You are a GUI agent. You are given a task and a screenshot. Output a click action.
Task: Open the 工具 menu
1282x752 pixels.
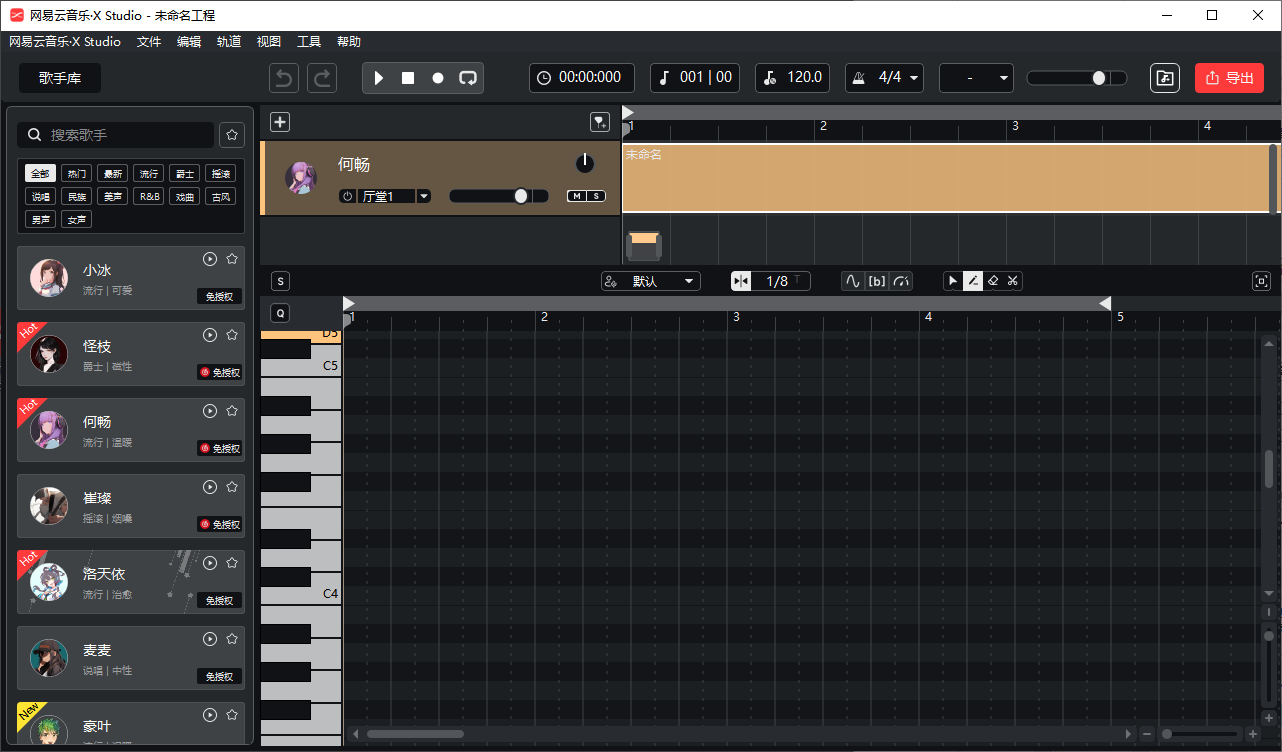309,41
